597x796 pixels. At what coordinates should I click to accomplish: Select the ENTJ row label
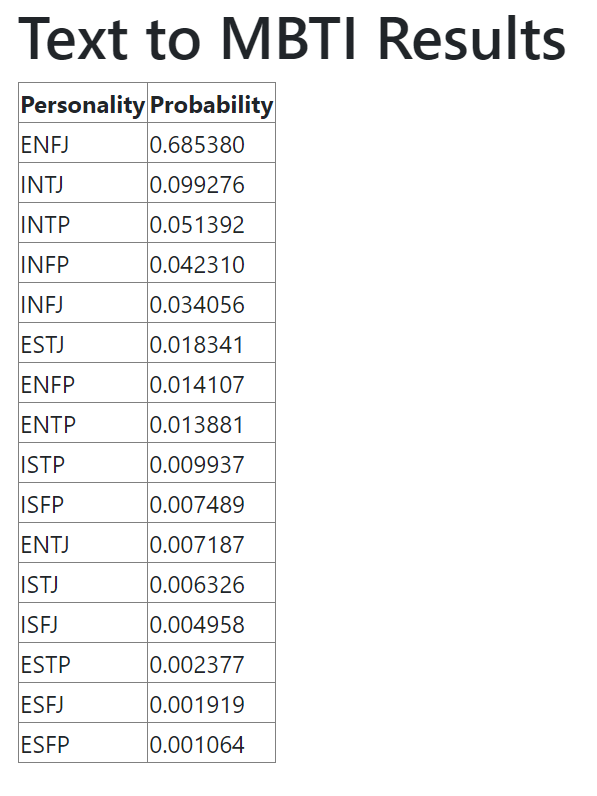click(83, 545)
